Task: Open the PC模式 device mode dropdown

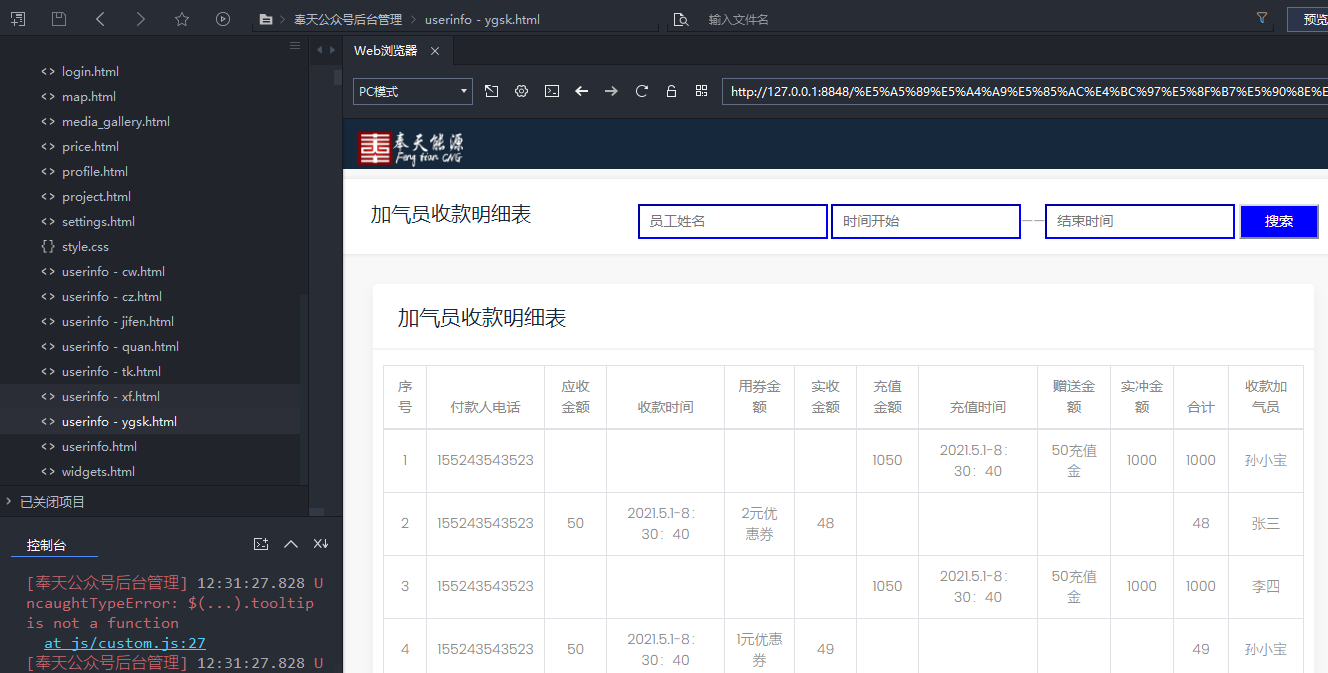Action: (413, 91)
